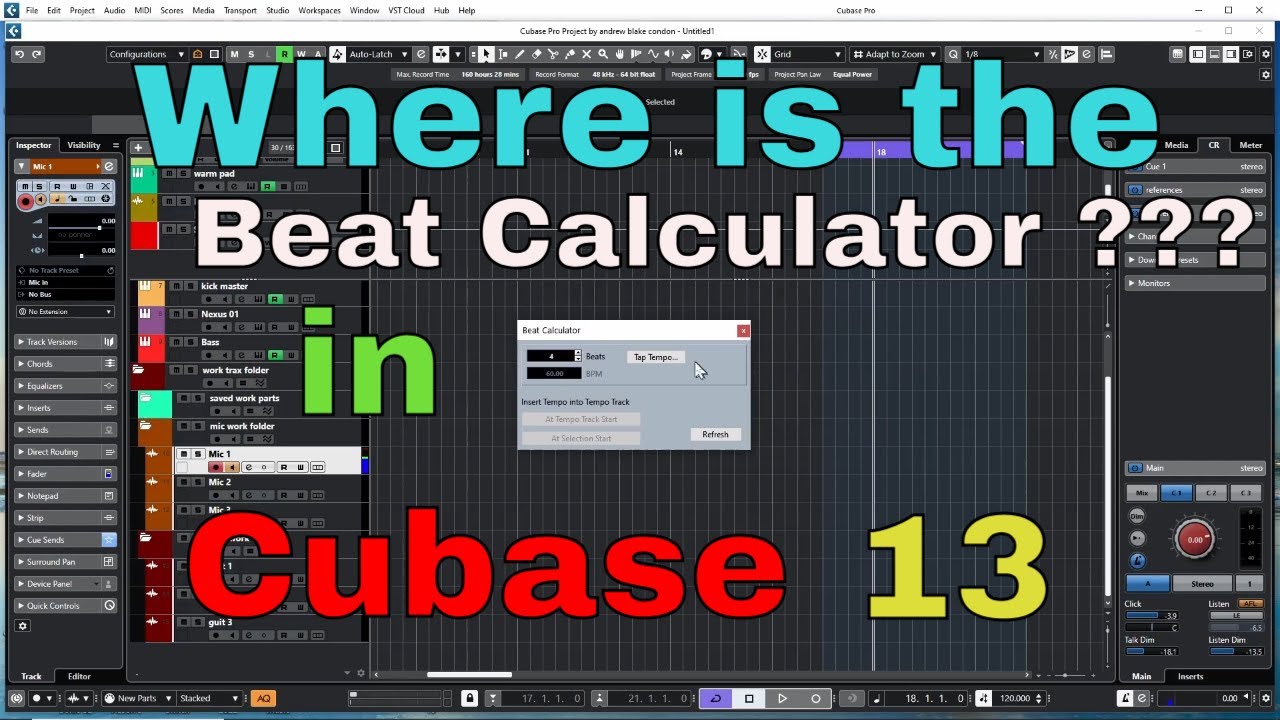Click the toolbar setup gear icon
This screenshot has width=1280, height=720.
(x=1266, y=54)
